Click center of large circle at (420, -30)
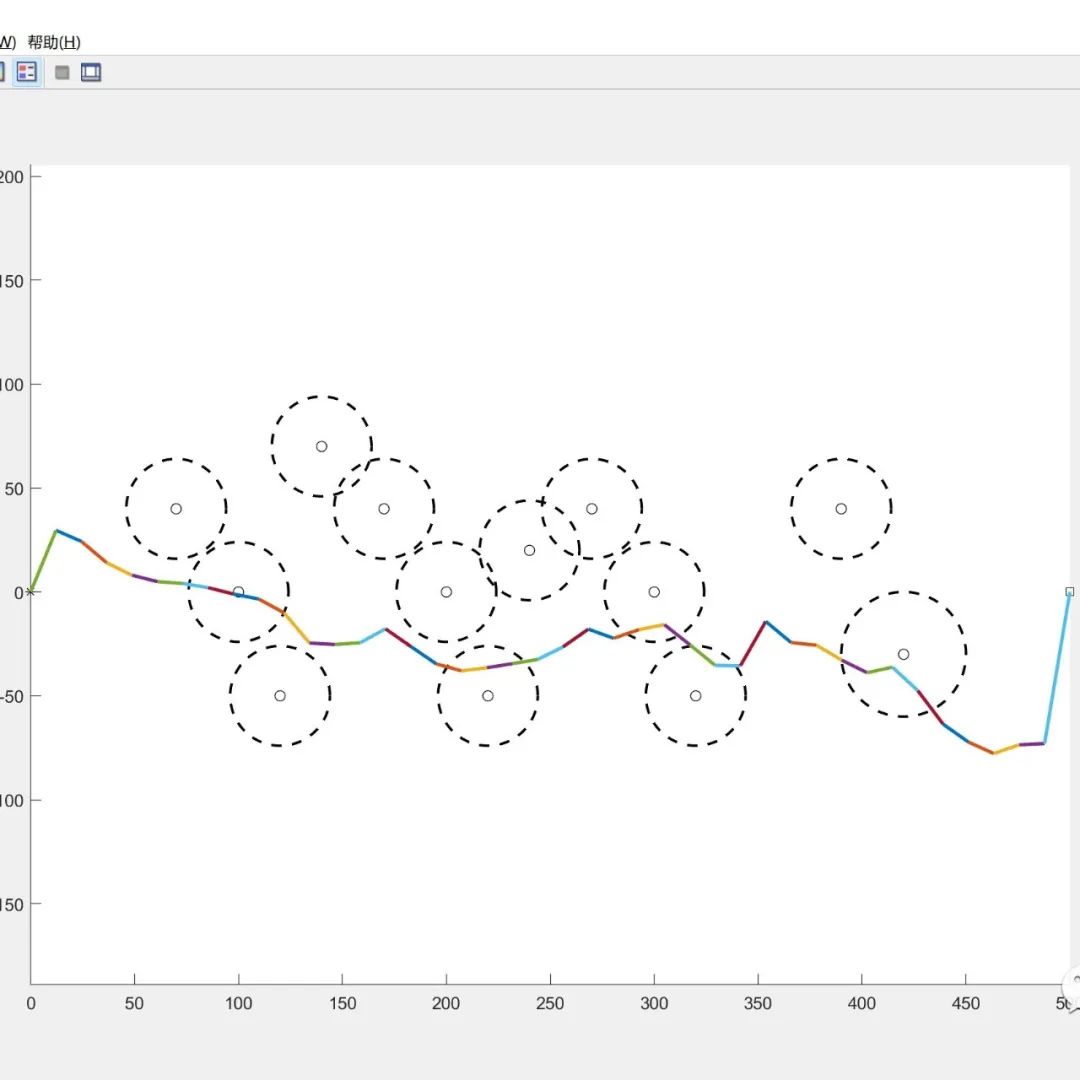This screenshot has width=1080, height=1080. point(904,654)
